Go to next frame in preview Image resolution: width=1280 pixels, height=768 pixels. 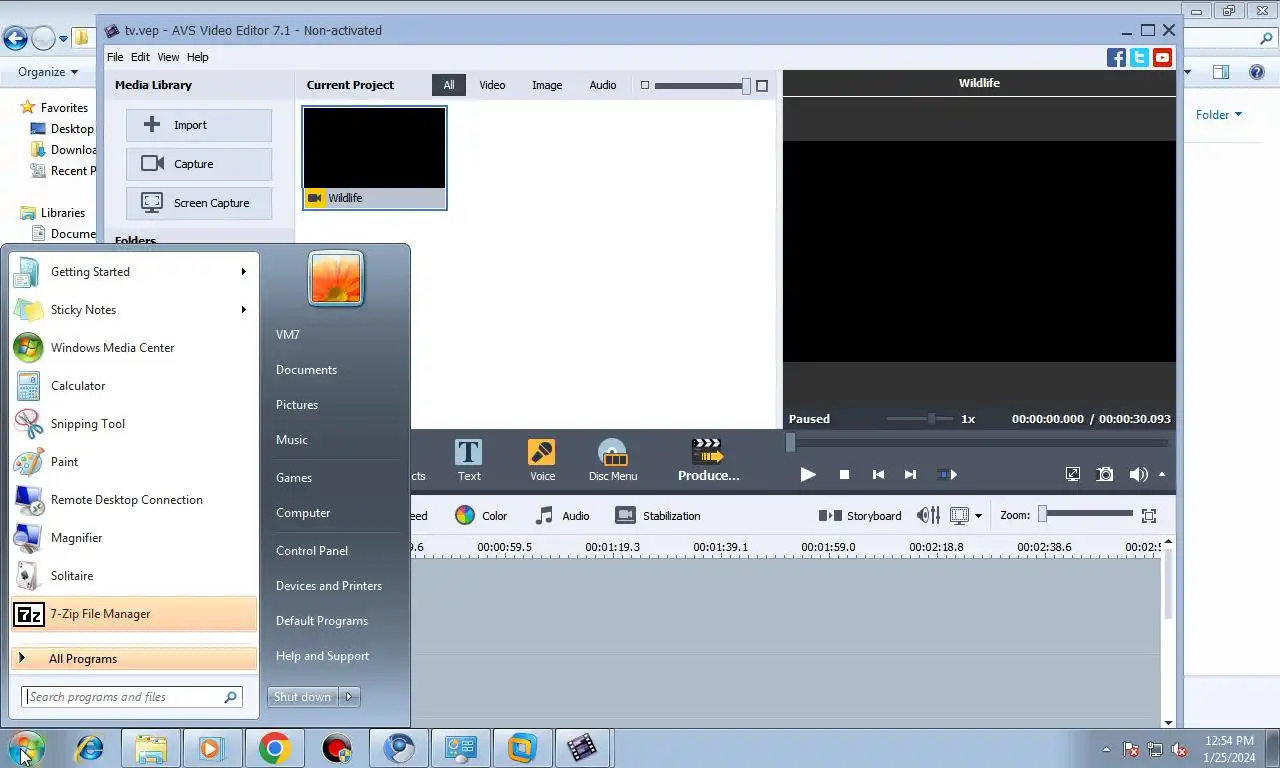[x=910, y=475]
